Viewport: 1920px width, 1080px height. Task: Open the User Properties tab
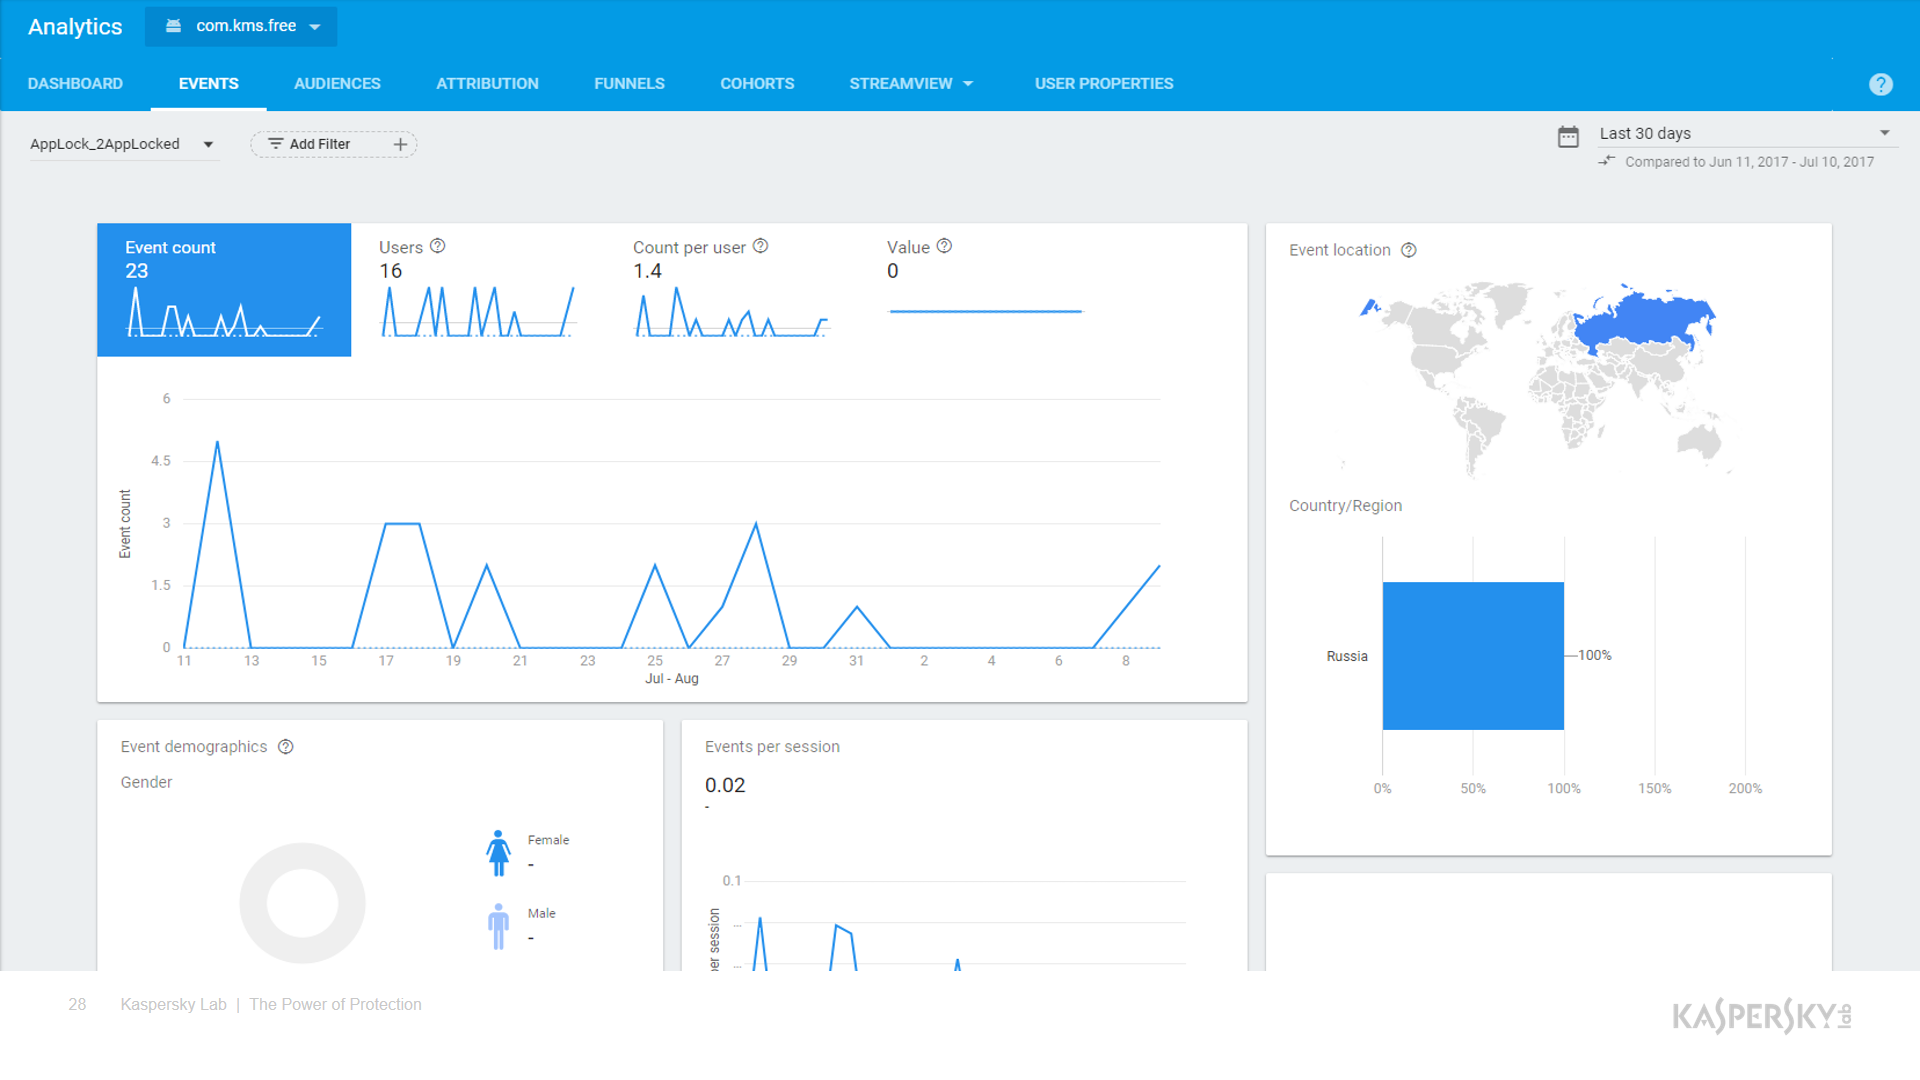tap(1104, 84)
